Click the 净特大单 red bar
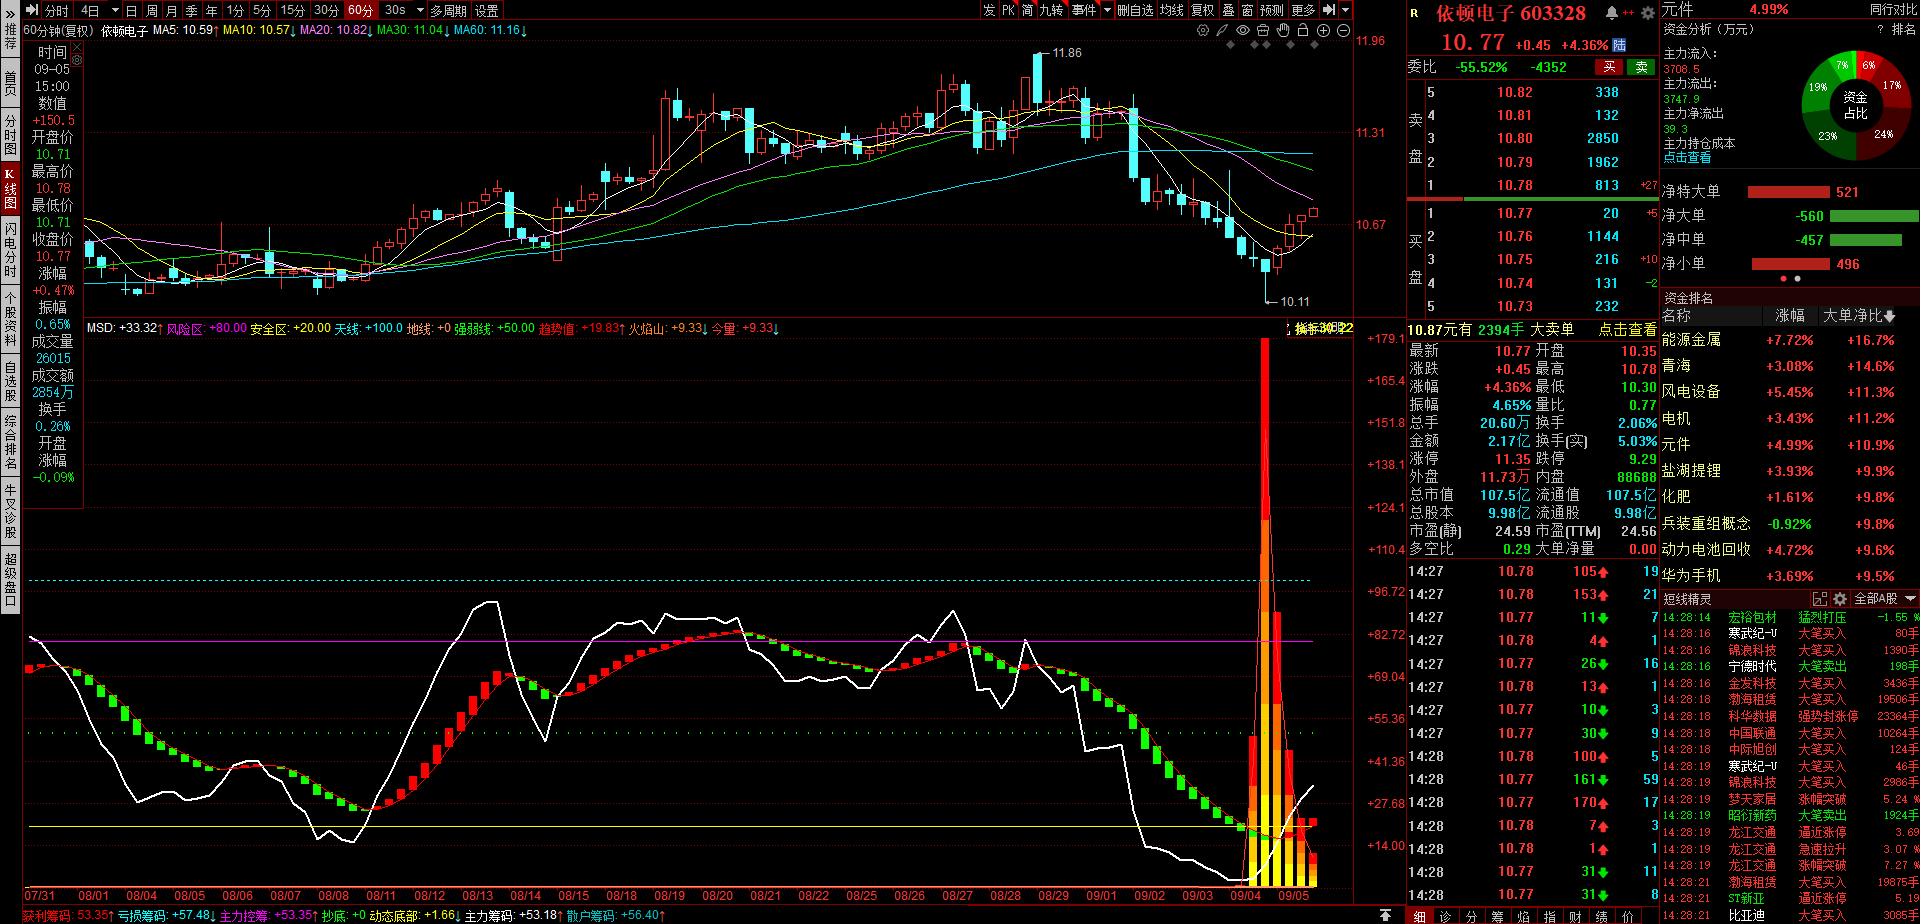Screen dimensions: 1920x924 [x=1788, y=192]
